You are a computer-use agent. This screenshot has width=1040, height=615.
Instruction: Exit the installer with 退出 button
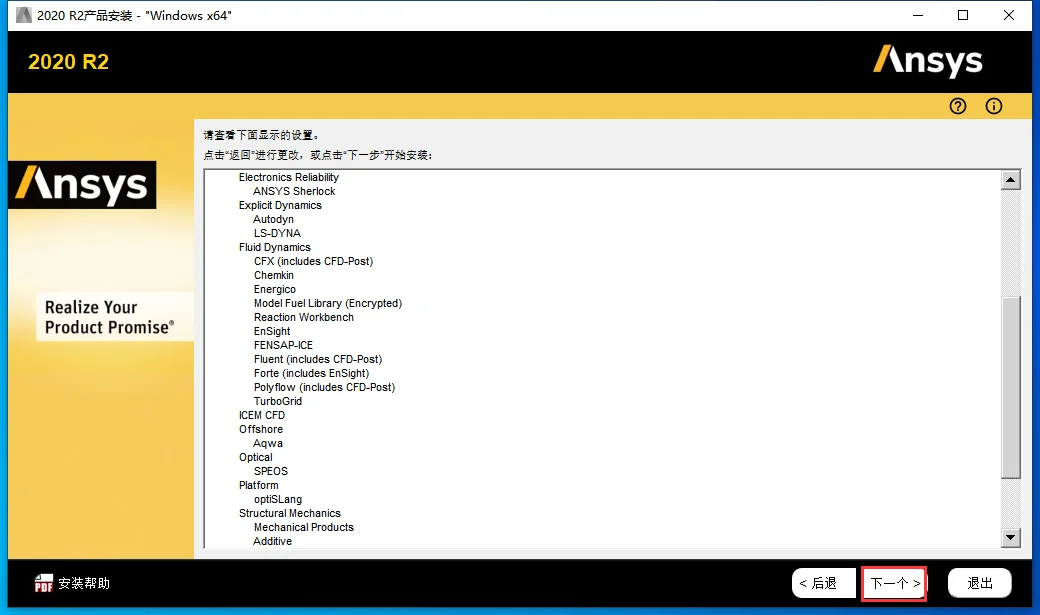click(980, 583)
